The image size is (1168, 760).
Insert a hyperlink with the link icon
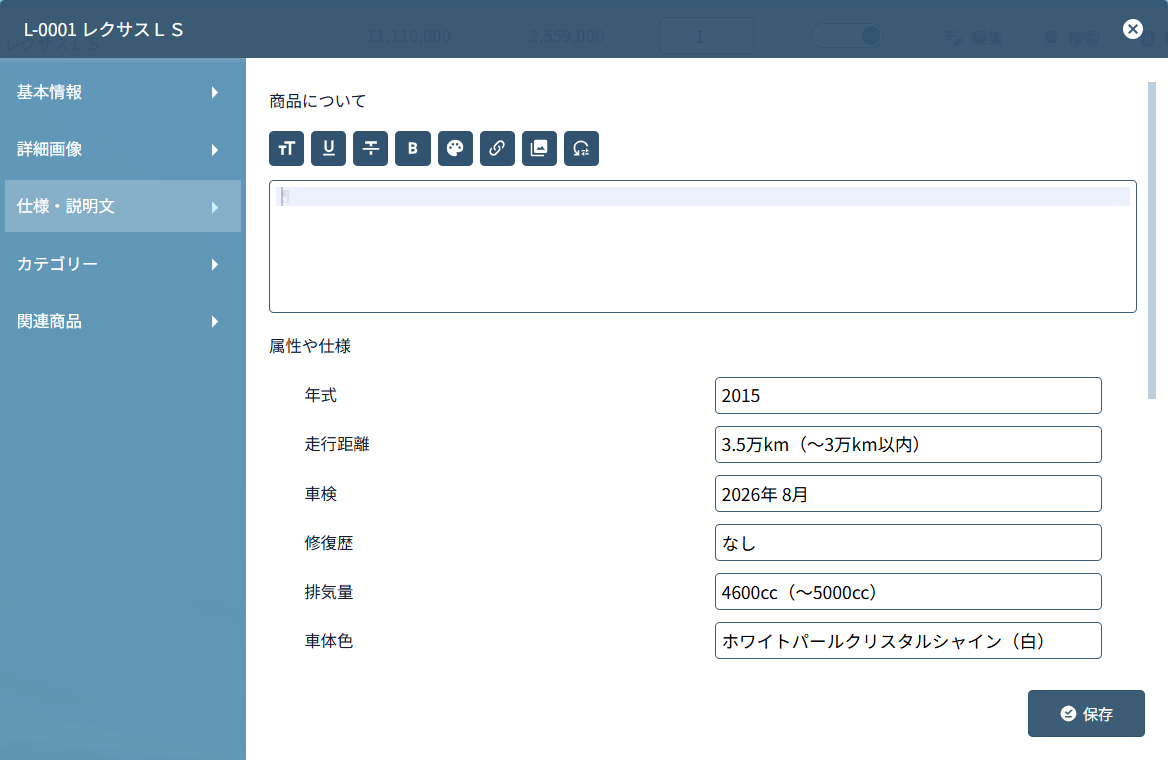pos(497,148)
